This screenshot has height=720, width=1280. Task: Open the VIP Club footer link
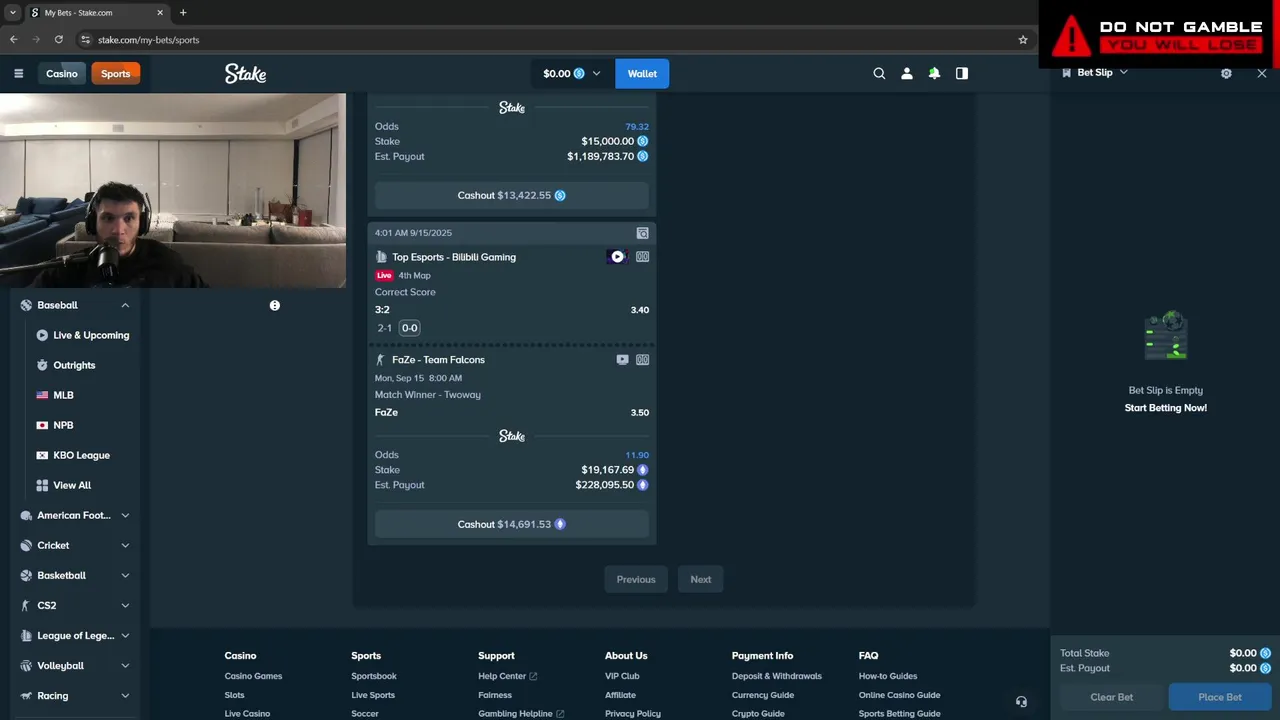622,676
